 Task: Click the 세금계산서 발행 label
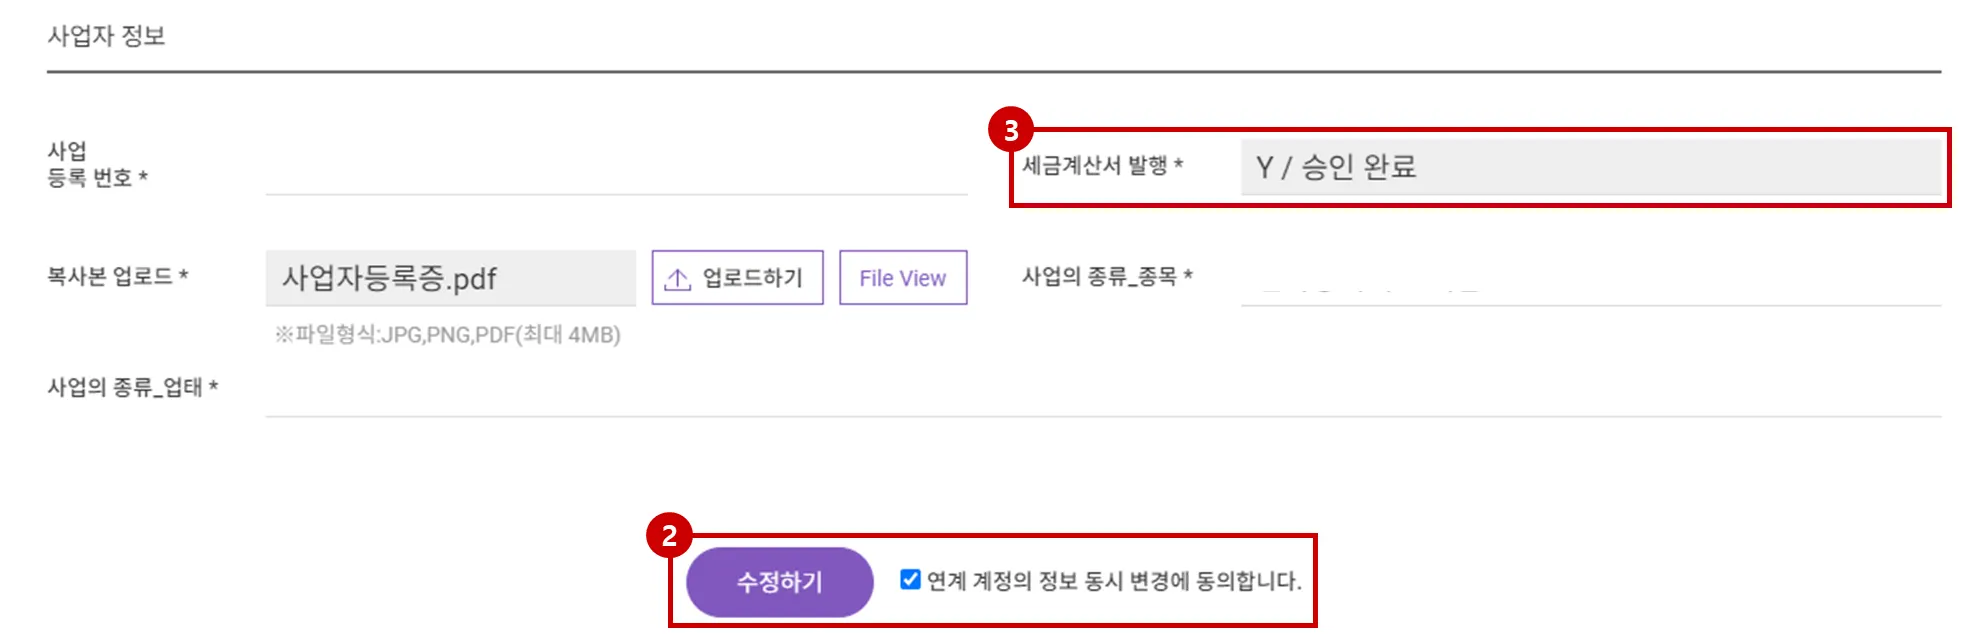pyautogui.click(x=1101, y=165)
